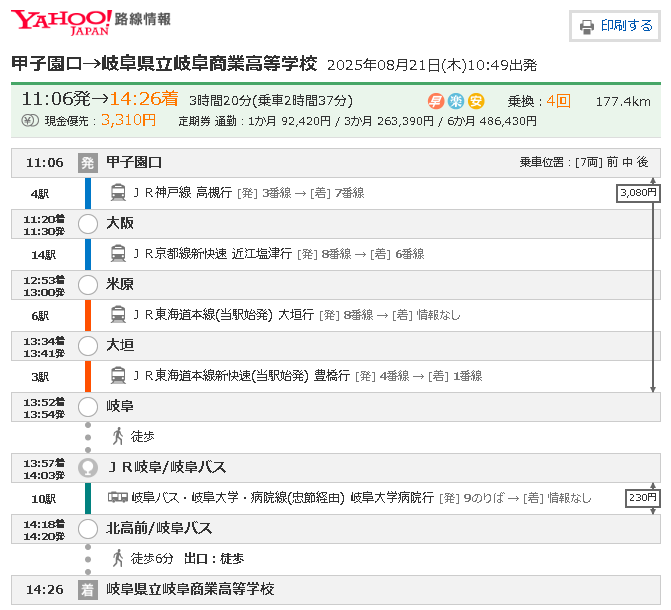Click the yen coin icon beside 現金優先

(30, 121)
